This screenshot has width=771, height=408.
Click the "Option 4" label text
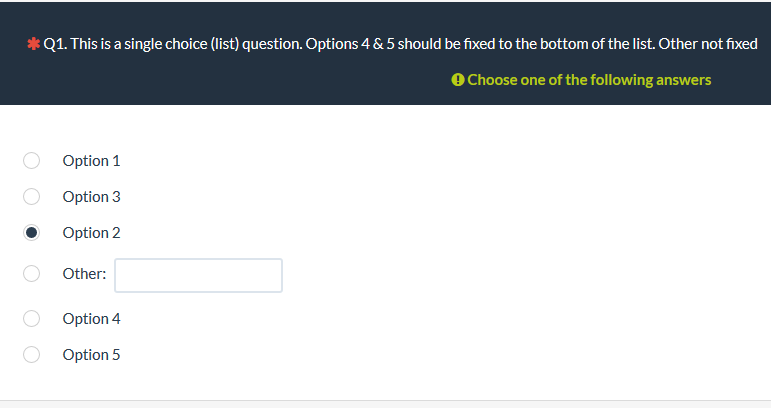(x=91, y=318)
